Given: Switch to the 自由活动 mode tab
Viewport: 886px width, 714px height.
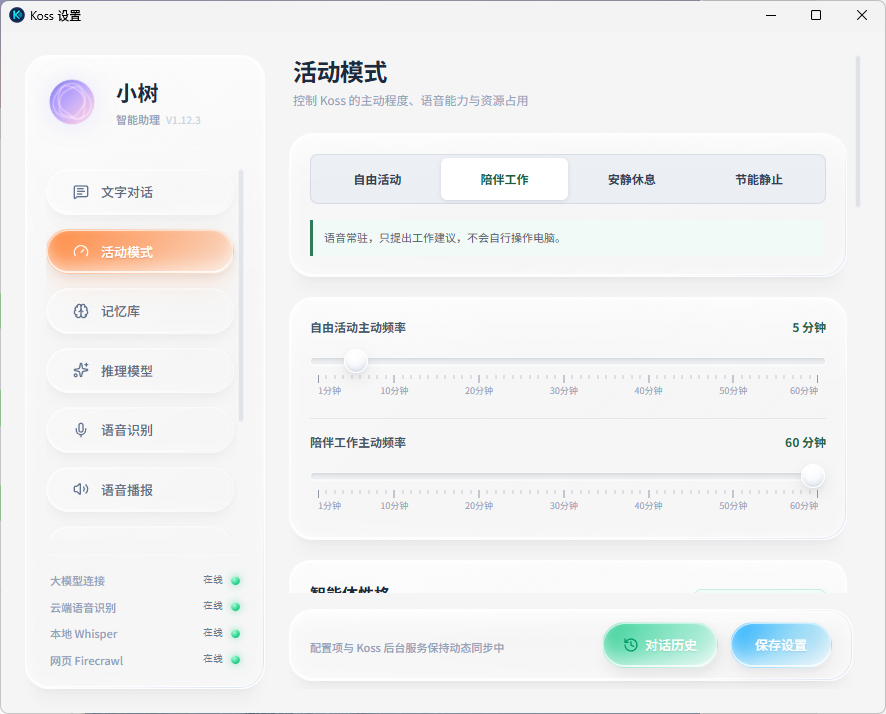Looking at the screenshot, I should pos(377,180).
